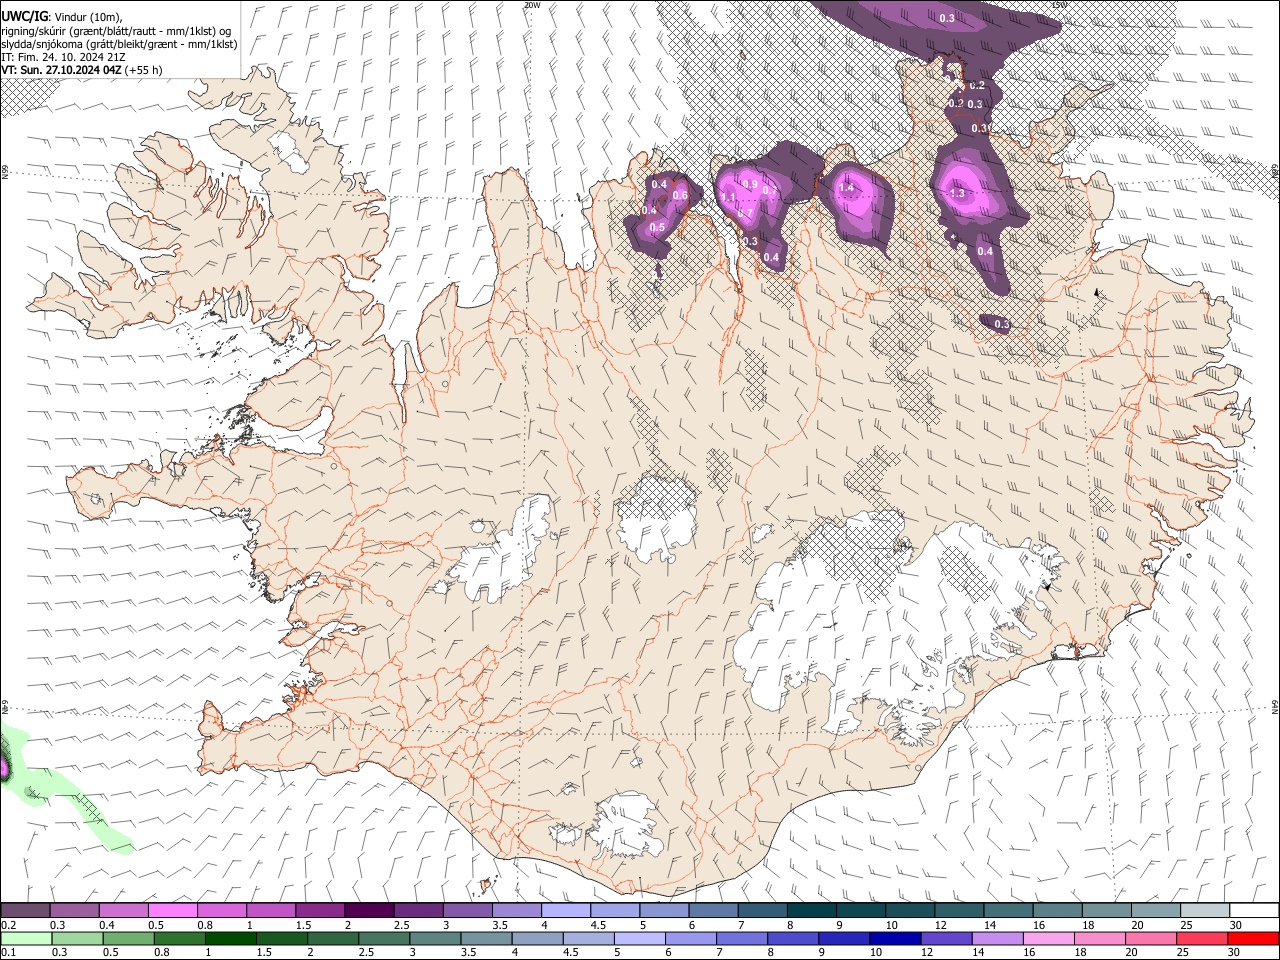1280x960 pixels.
Task: Select white upper legend swatch starting at 30
Action: (x=1253, y=911)
